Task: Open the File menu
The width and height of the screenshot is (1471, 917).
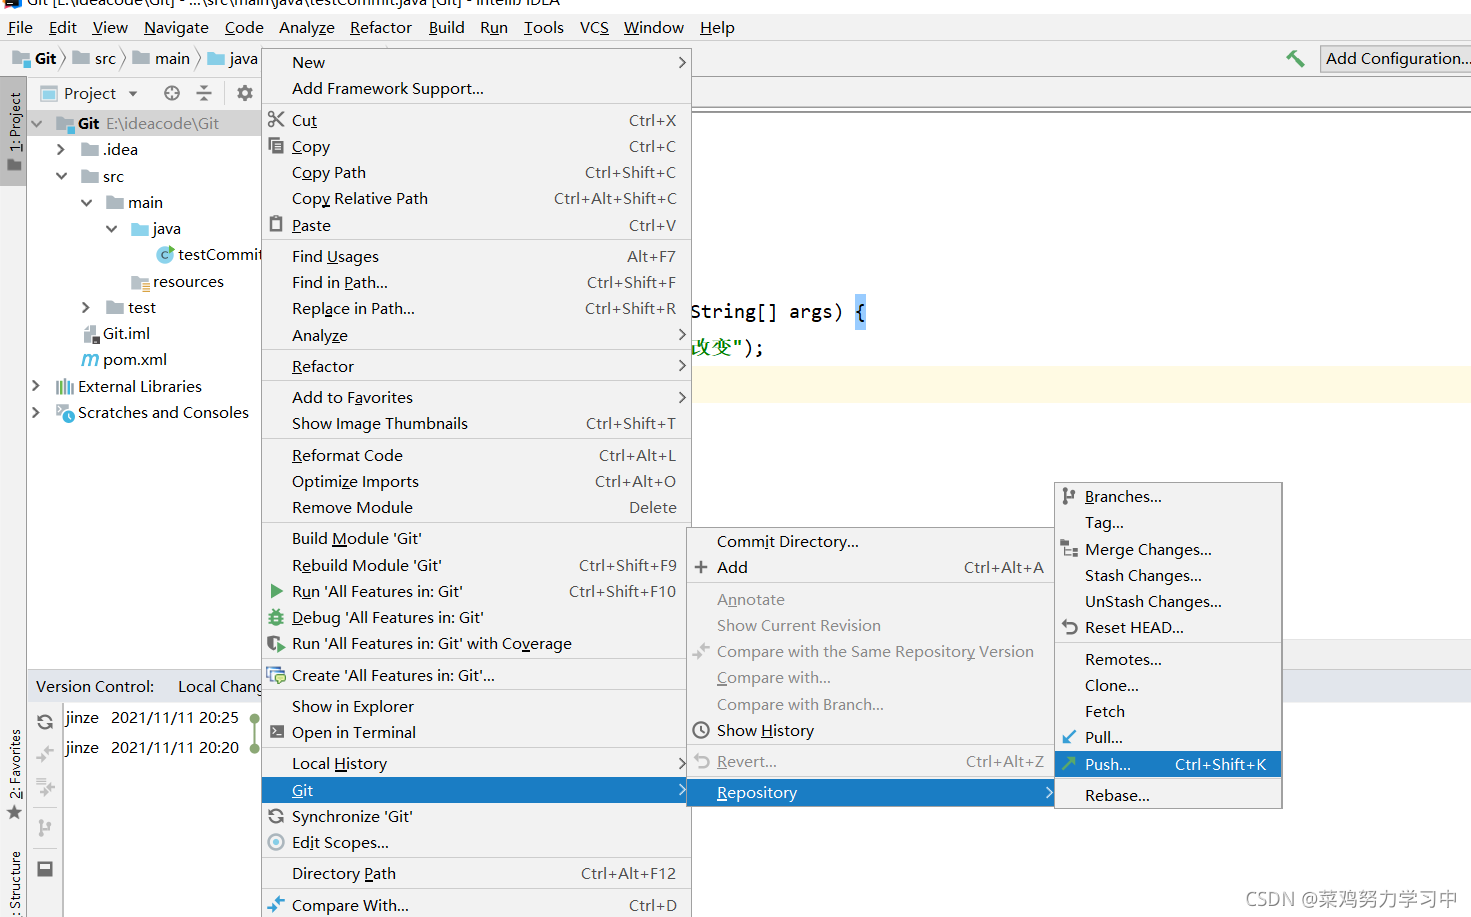Action: pos(20,27)
